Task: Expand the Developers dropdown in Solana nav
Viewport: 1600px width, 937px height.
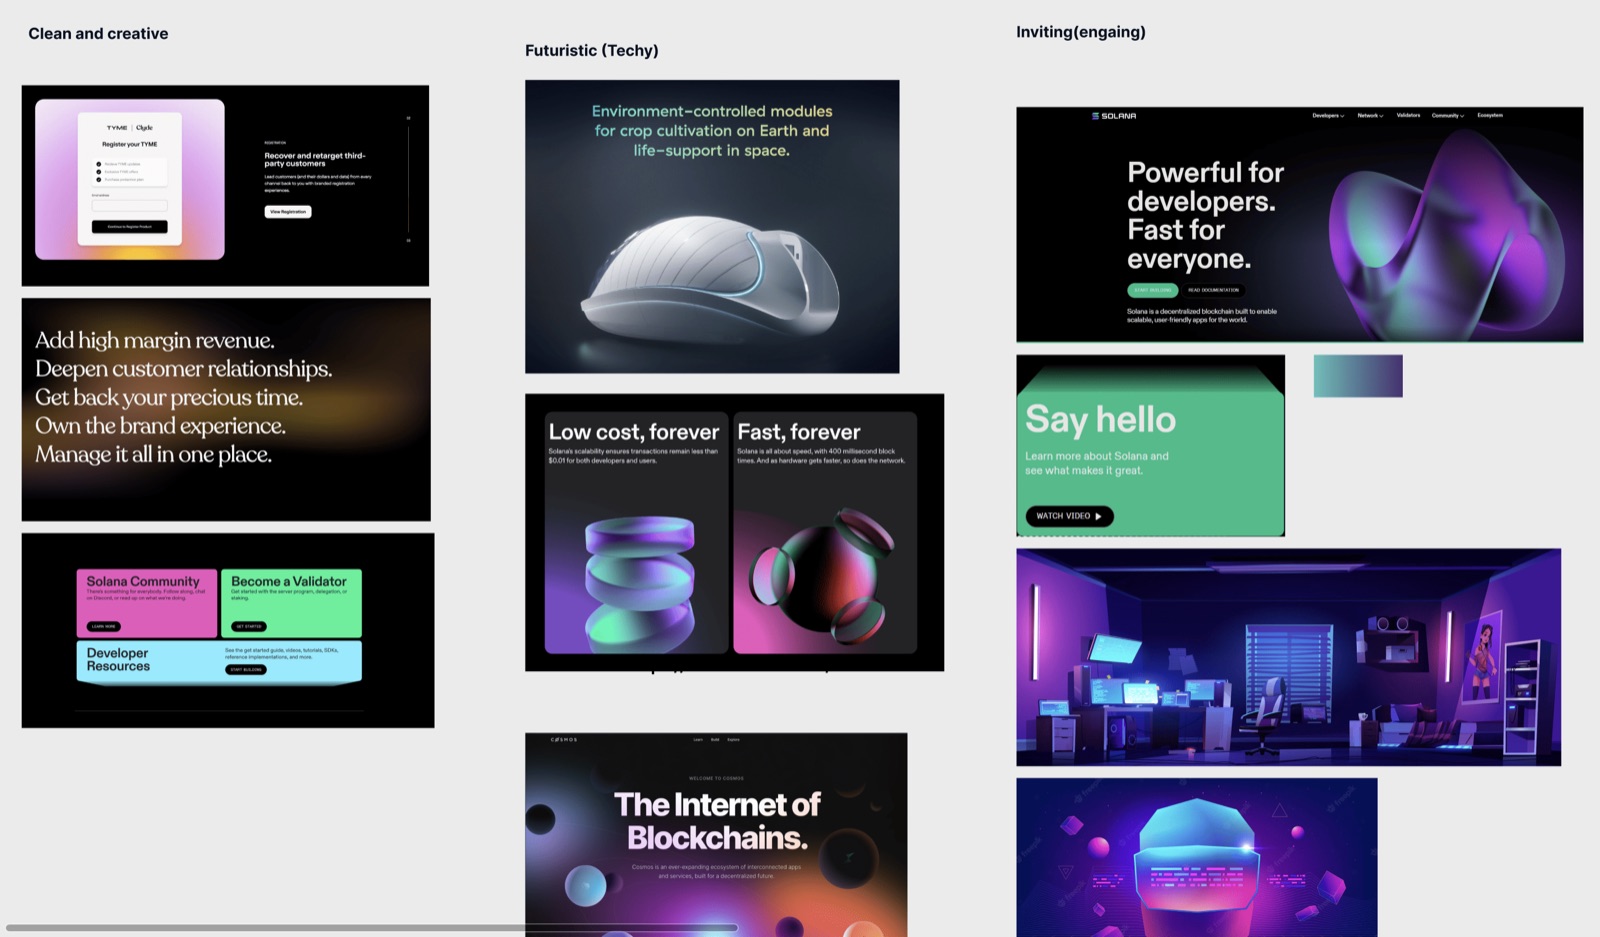Action: tap(1328, 116)
